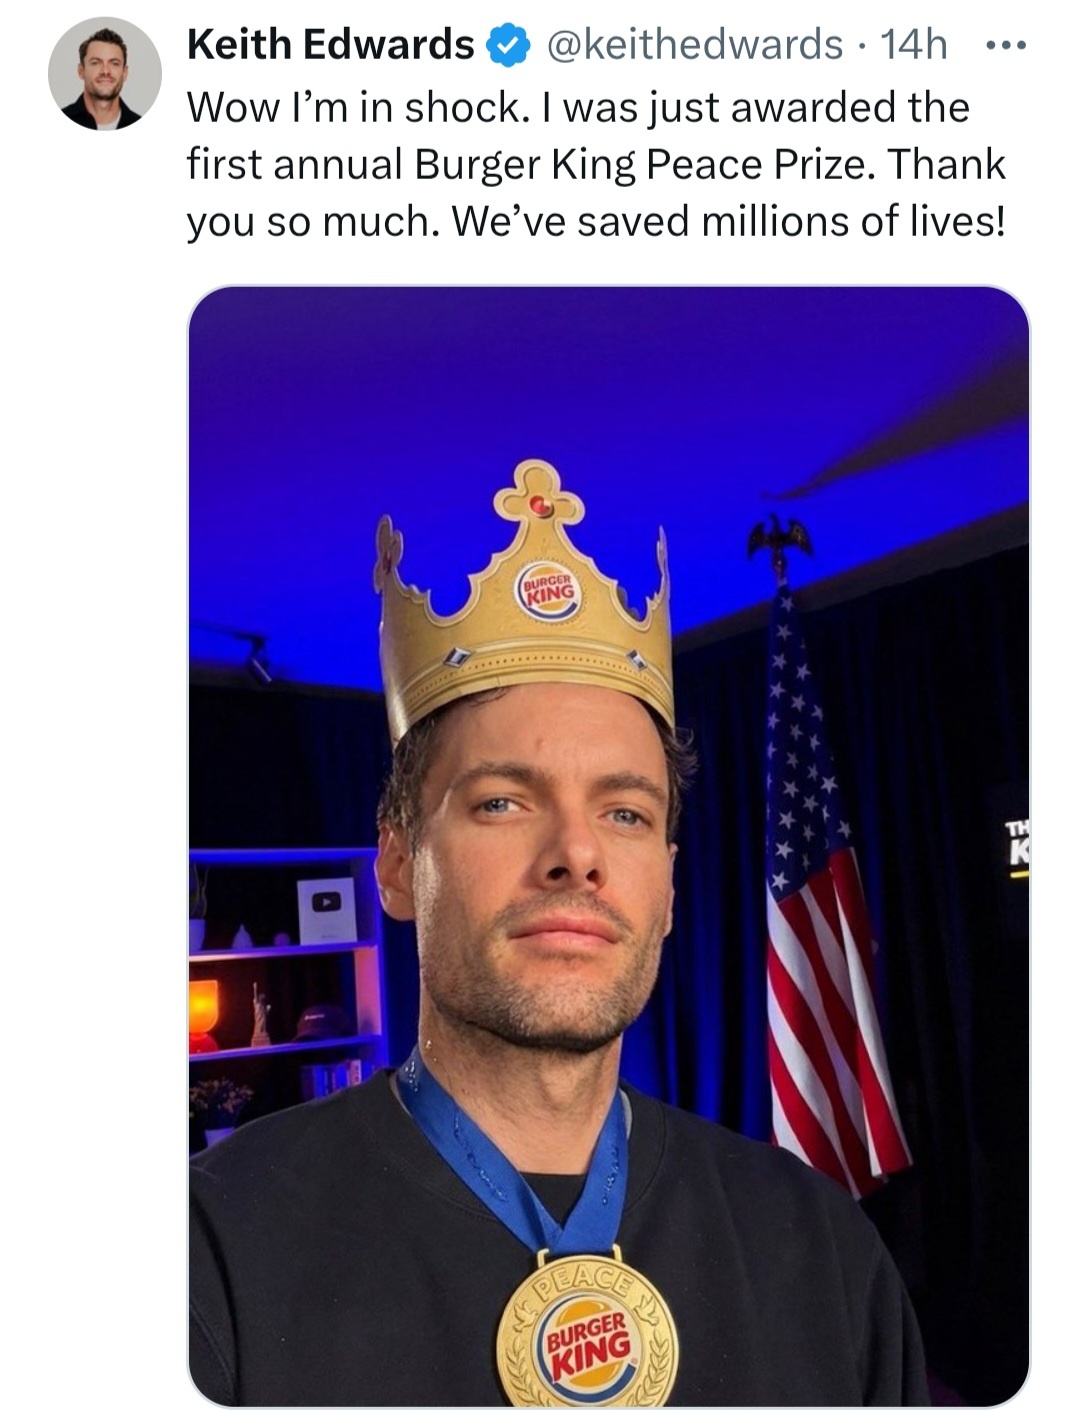
Task: Open the three-dot more options menu
Action: [x=1005, y=46]
